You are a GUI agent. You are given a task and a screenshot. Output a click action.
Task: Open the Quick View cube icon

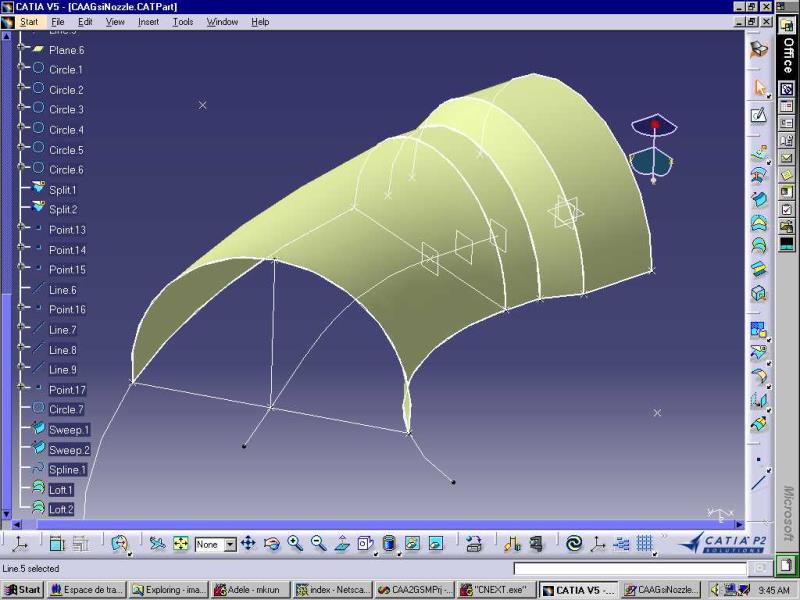[x=365, y=544]
